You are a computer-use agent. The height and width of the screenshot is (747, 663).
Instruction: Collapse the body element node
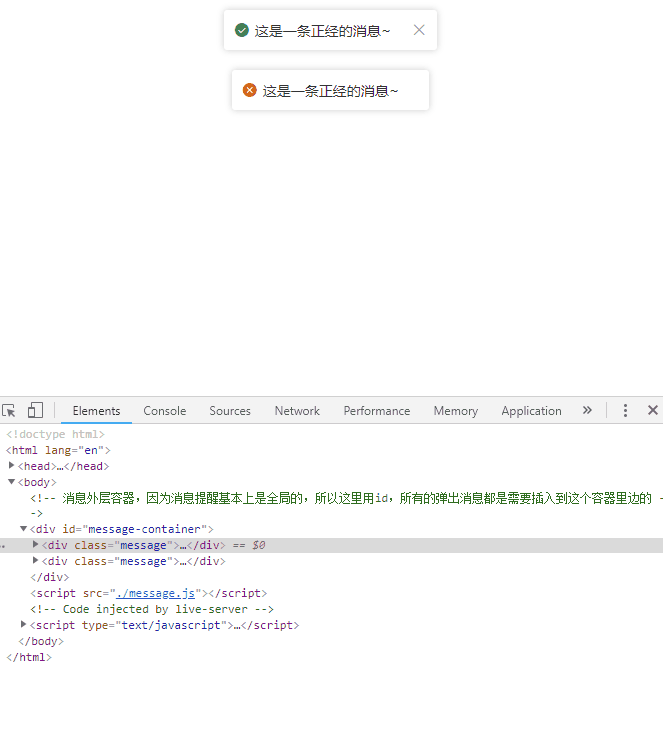coord(11,482)
